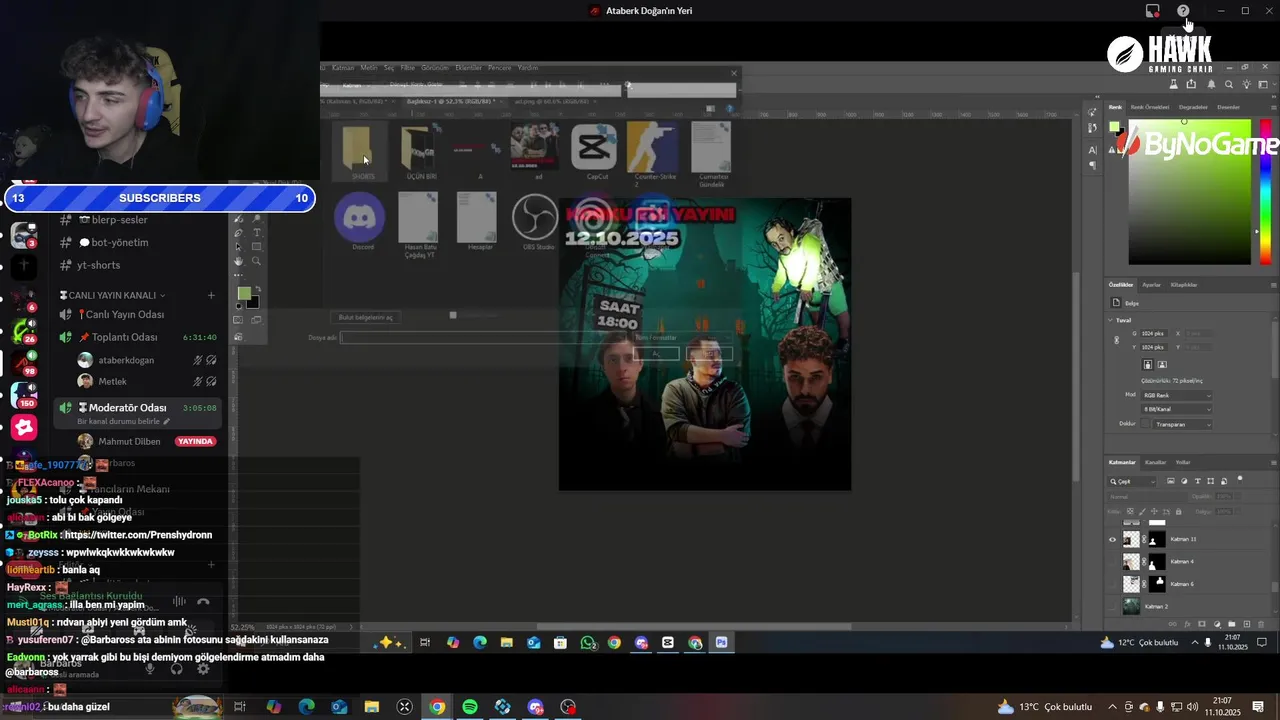Viewport: 1280px width, 720px height.
Task: Select the Rectangle shape tool
Action: 256,246
